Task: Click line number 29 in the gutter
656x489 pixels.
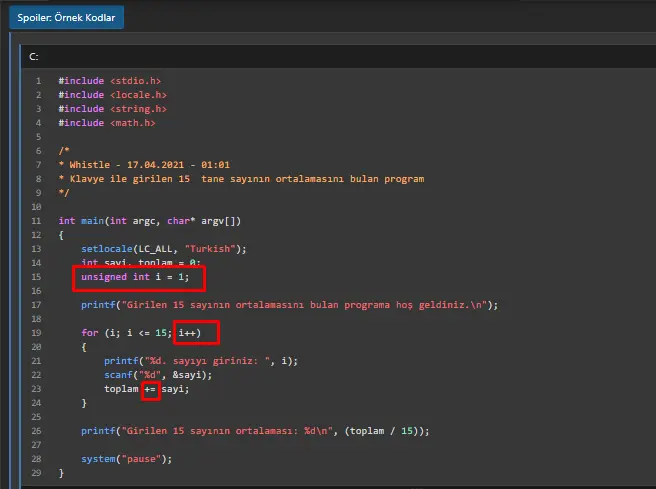Action: [x=36, y=473]
